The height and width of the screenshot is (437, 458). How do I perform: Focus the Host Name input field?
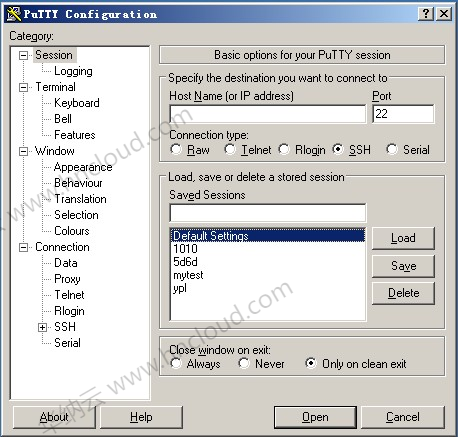point(268,114)
